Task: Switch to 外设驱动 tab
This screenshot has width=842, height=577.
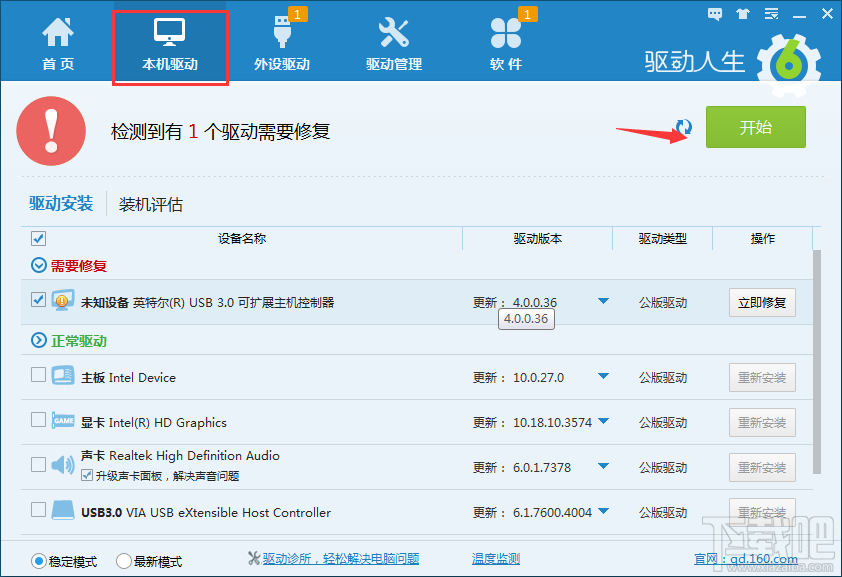Action: click(282, 44)
